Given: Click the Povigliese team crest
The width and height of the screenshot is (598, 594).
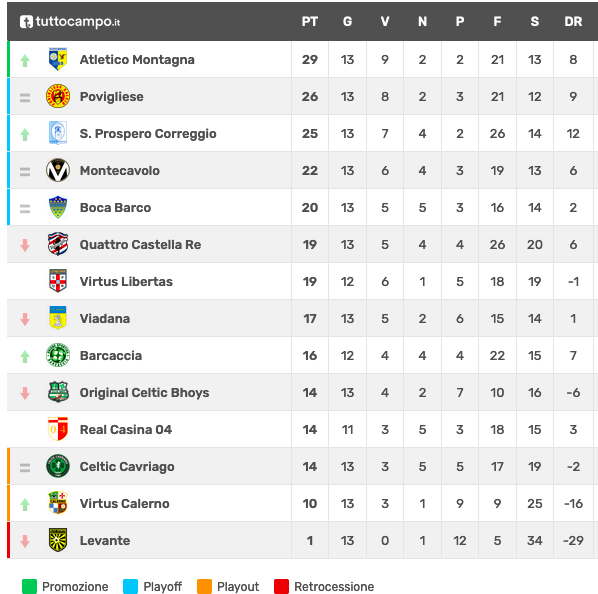Looking at the screenshot, I should pyautogui.click(x=58, y=96).
